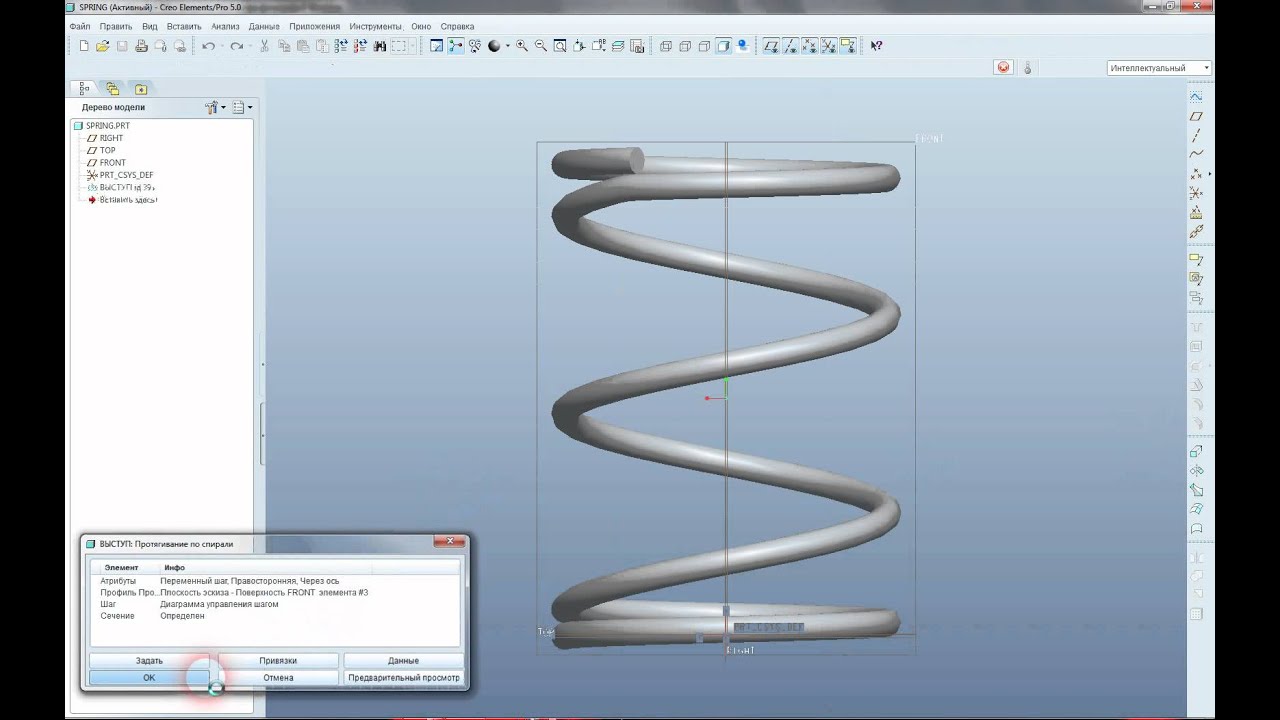The image size is (1280, 720).
Task: Select the Datum Axis tool
Action: pos(1195,135)
